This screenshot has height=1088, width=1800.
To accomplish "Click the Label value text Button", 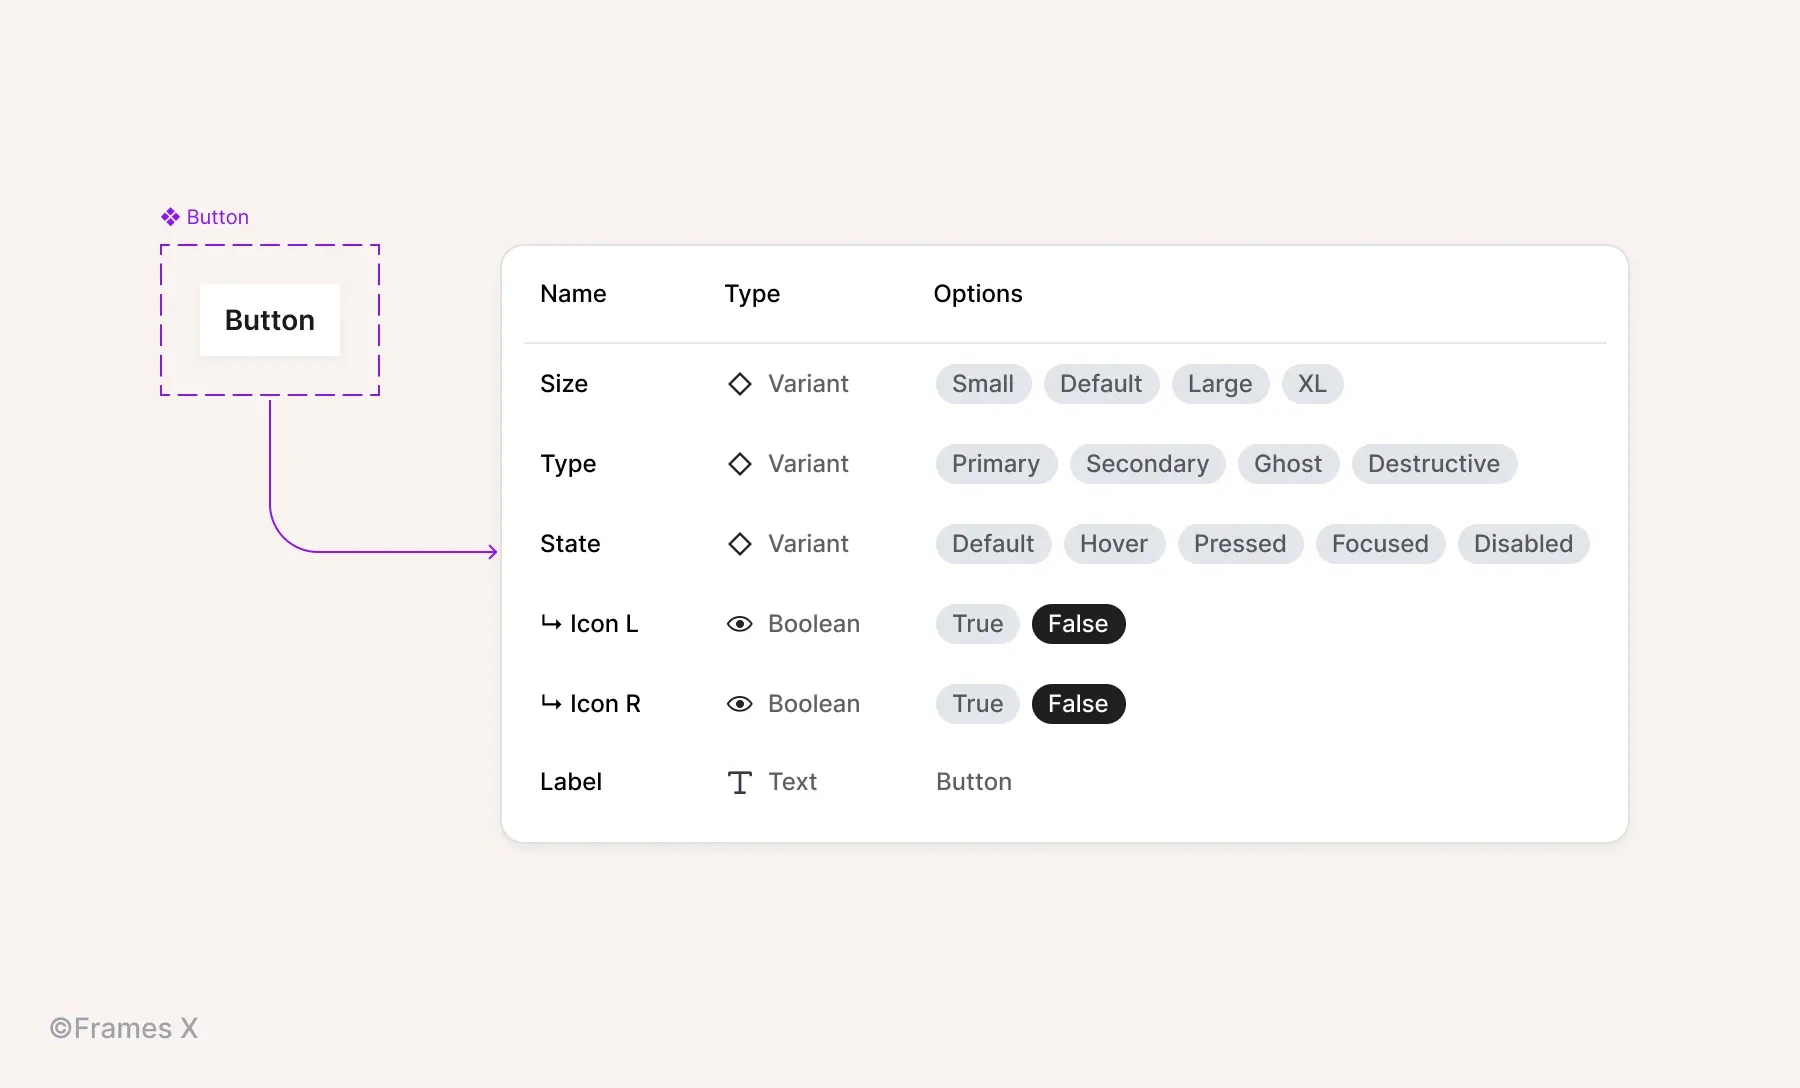I will (x=974, y=782).
